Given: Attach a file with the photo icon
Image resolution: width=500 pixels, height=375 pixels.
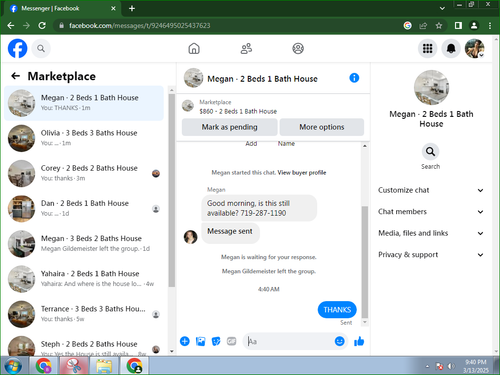Looking at the screenshot, I should coord(201,341).
